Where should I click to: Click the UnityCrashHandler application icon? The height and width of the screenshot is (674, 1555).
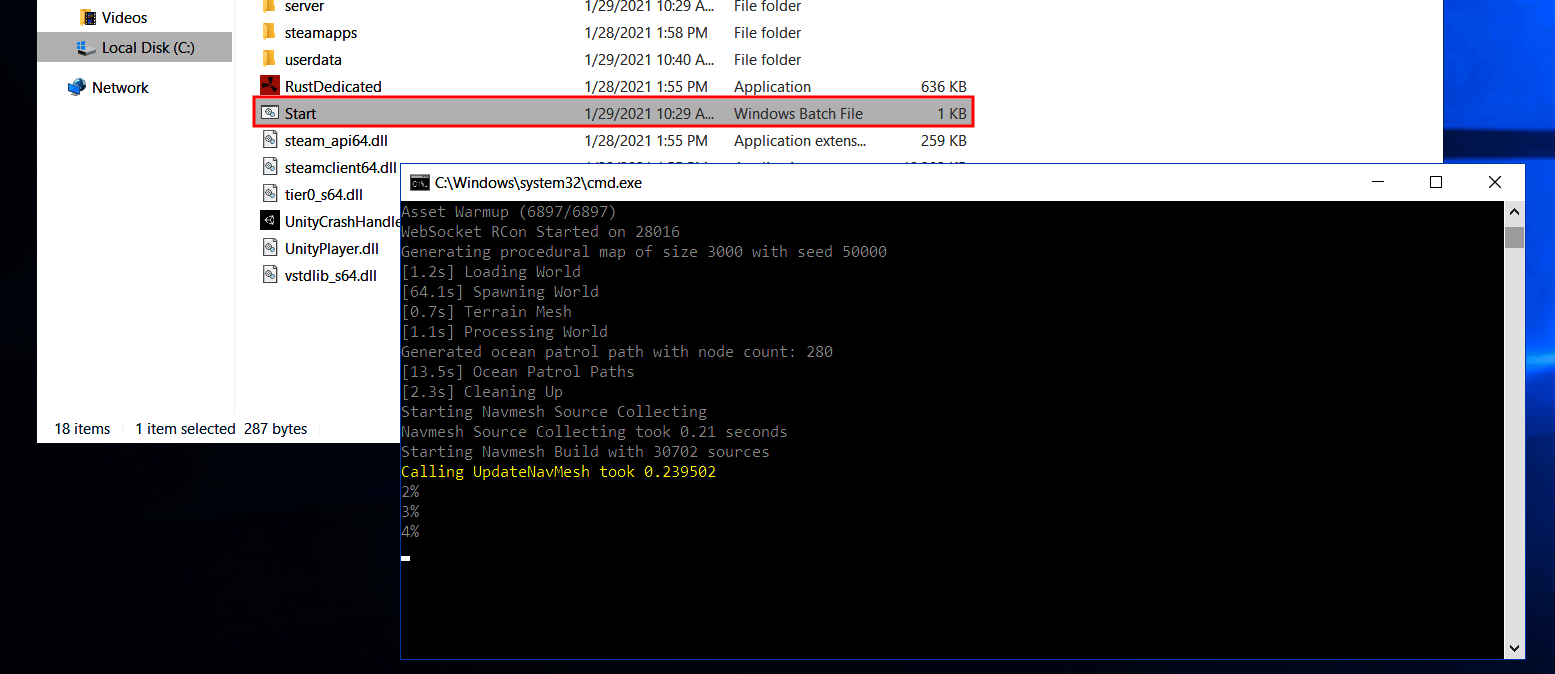pos(270,221)
